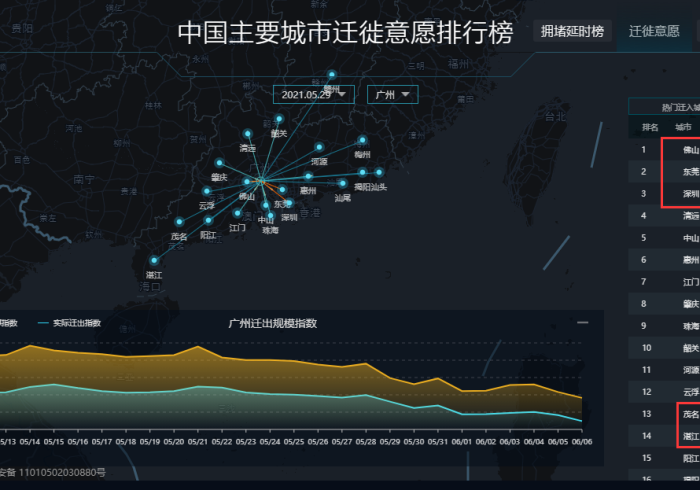
Task: Select the 珠海 map node
Action: pyautogui.click(x=271, y=216)
